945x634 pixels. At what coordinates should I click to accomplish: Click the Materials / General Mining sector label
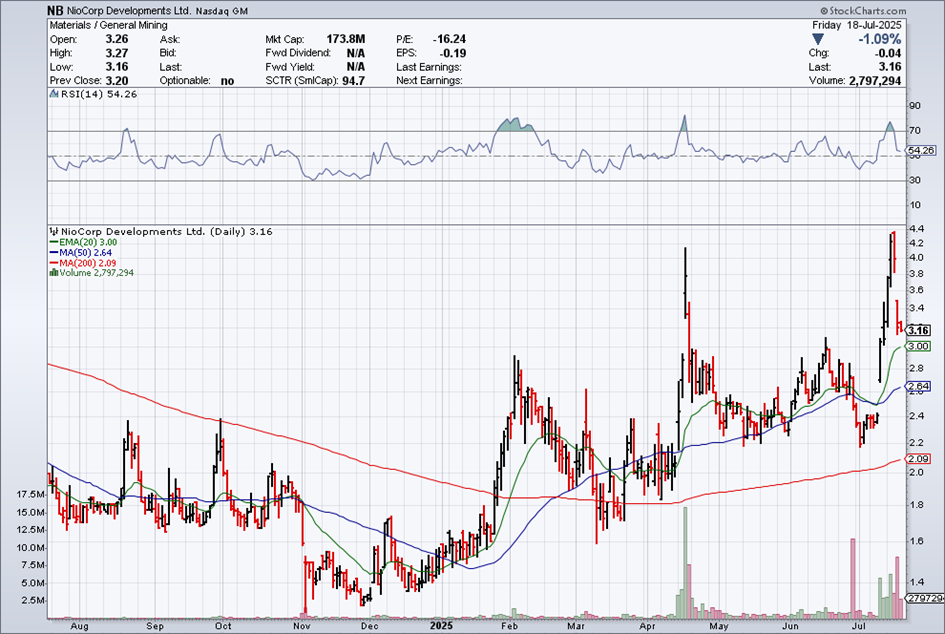108,25
